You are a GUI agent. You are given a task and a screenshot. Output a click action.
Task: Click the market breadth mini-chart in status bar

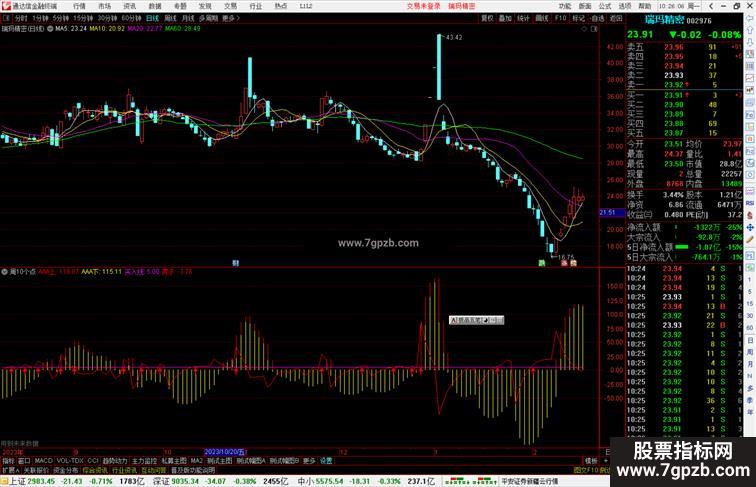click(471, 481)
